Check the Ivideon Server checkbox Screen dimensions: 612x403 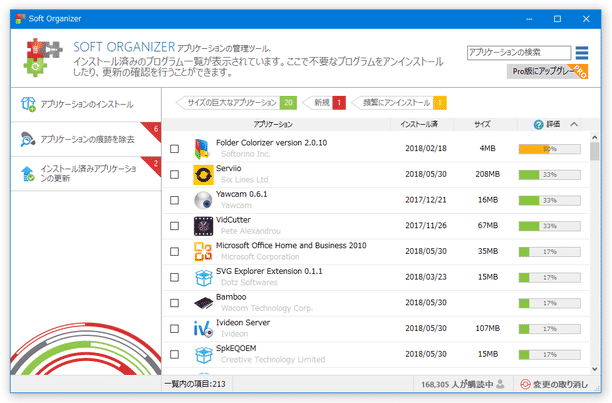(x=174, y=329)
